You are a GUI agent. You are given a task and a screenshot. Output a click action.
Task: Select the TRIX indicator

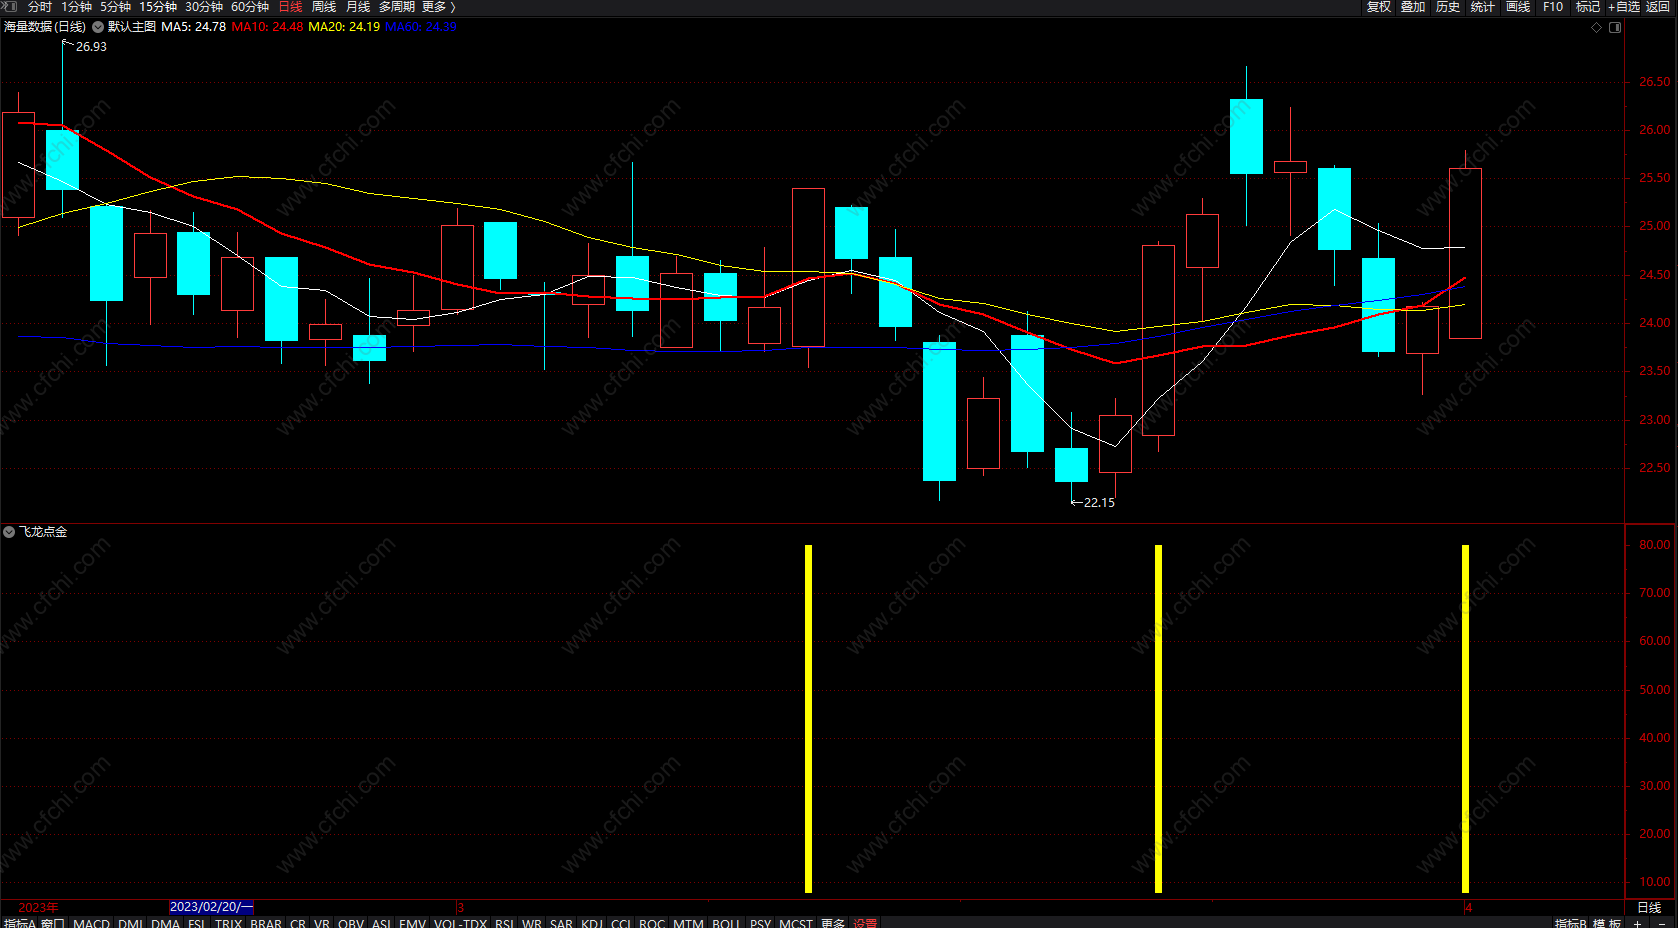point(229,923)
